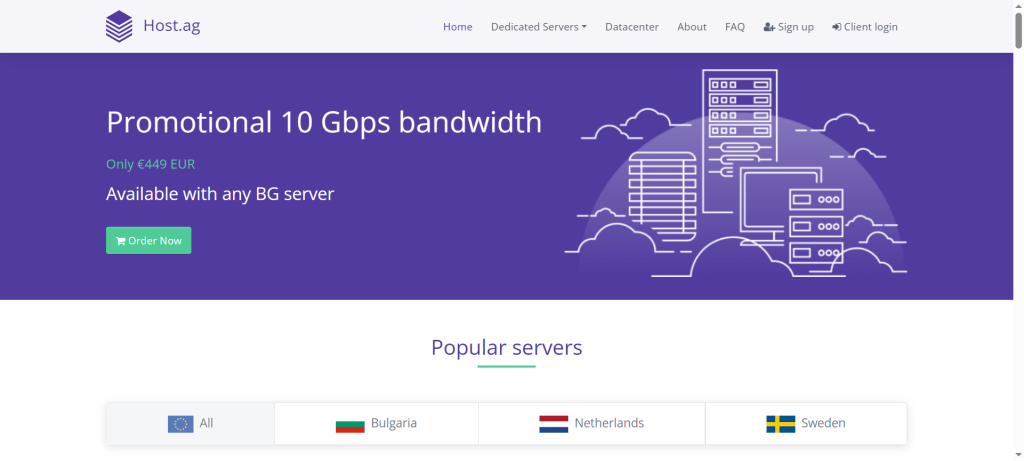Screen dimensions: 1024x461
Task: Click the Only €449 EUR price text
Action: point(151,164)
